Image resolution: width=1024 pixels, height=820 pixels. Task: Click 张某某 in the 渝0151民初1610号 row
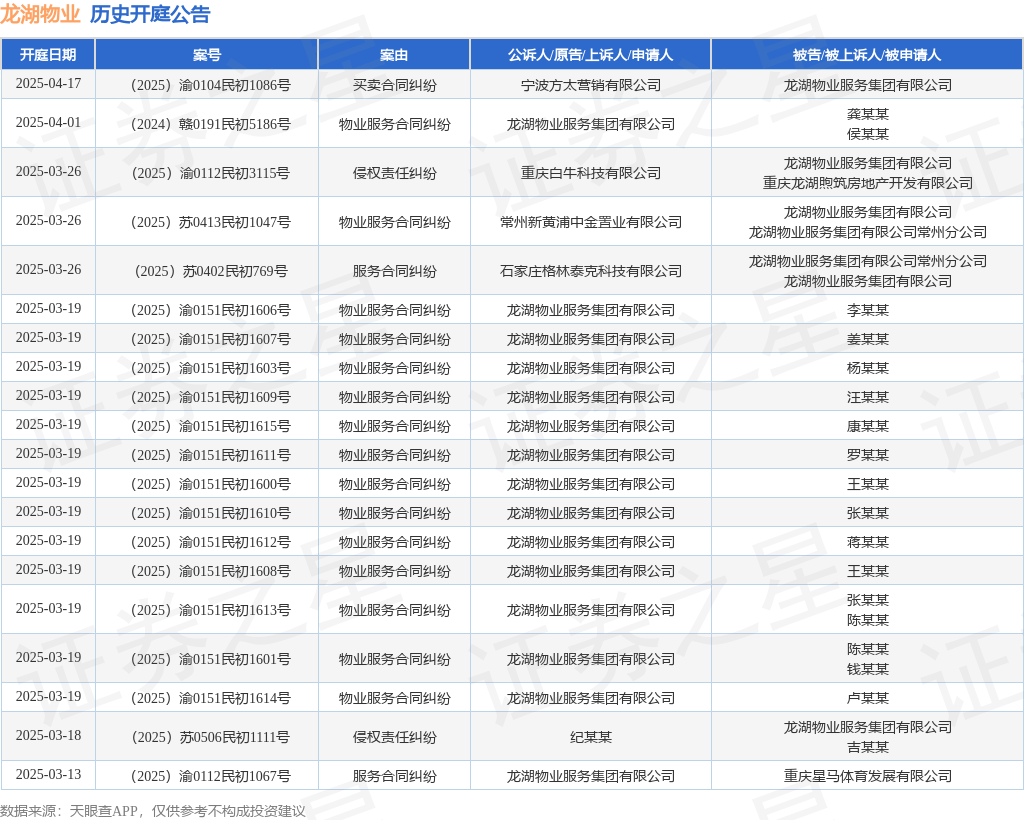(868, 513)
